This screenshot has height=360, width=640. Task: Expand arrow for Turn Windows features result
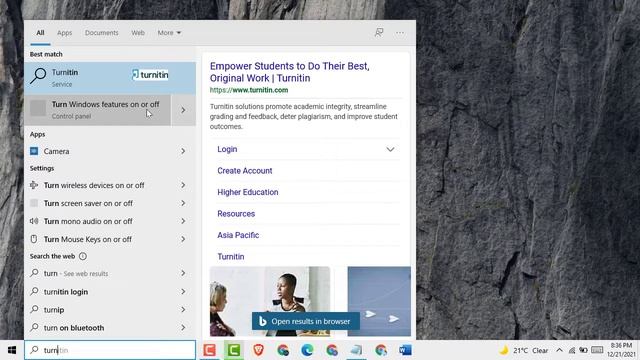(x=183, y=110)
